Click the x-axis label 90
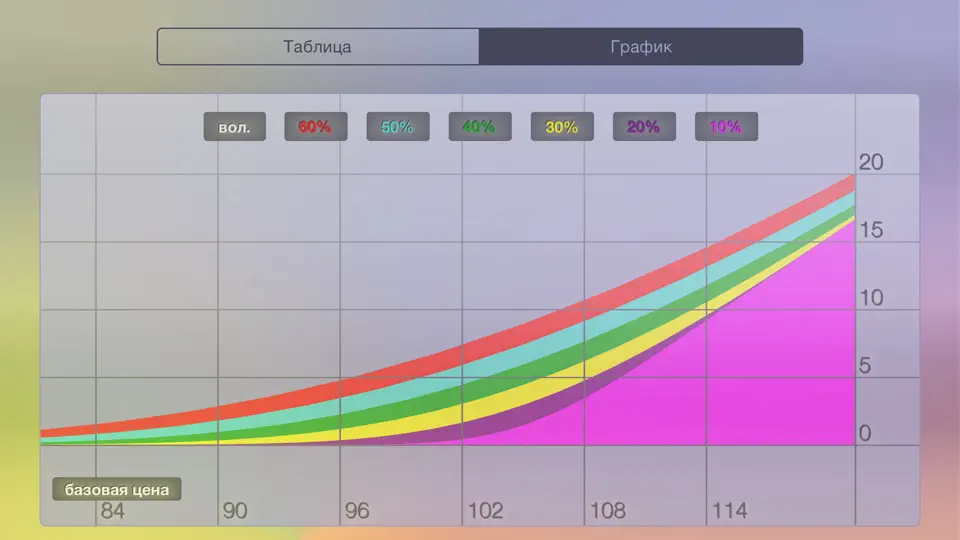960x540 pixels. pos(235,511)
